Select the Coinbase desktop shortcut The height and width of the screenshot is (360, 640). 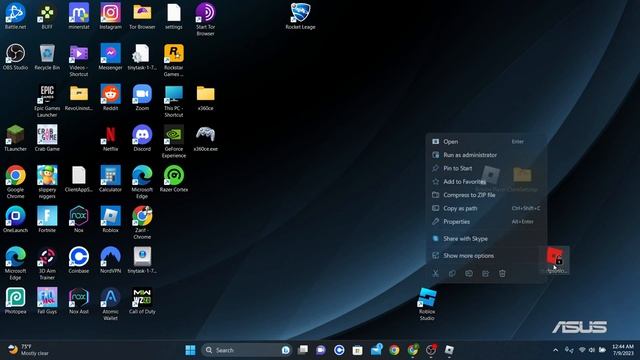(x=79, y=260)
